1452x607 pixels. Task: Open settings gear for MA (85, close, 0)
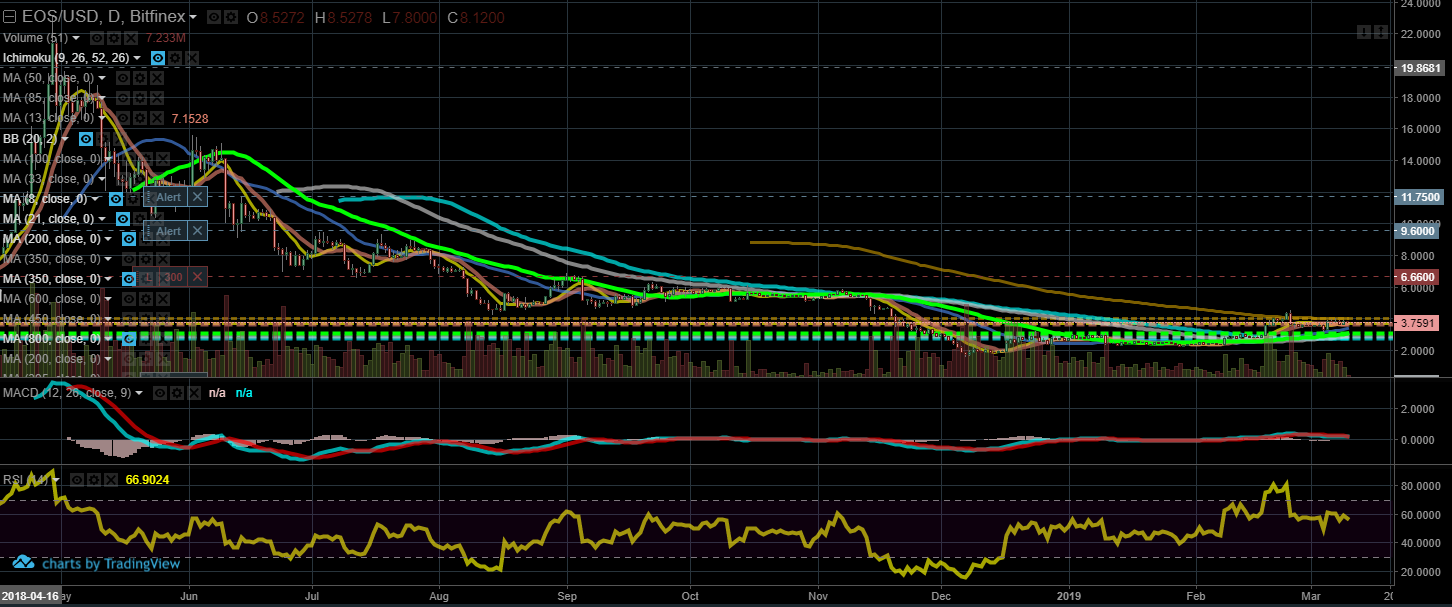point(140,98)
